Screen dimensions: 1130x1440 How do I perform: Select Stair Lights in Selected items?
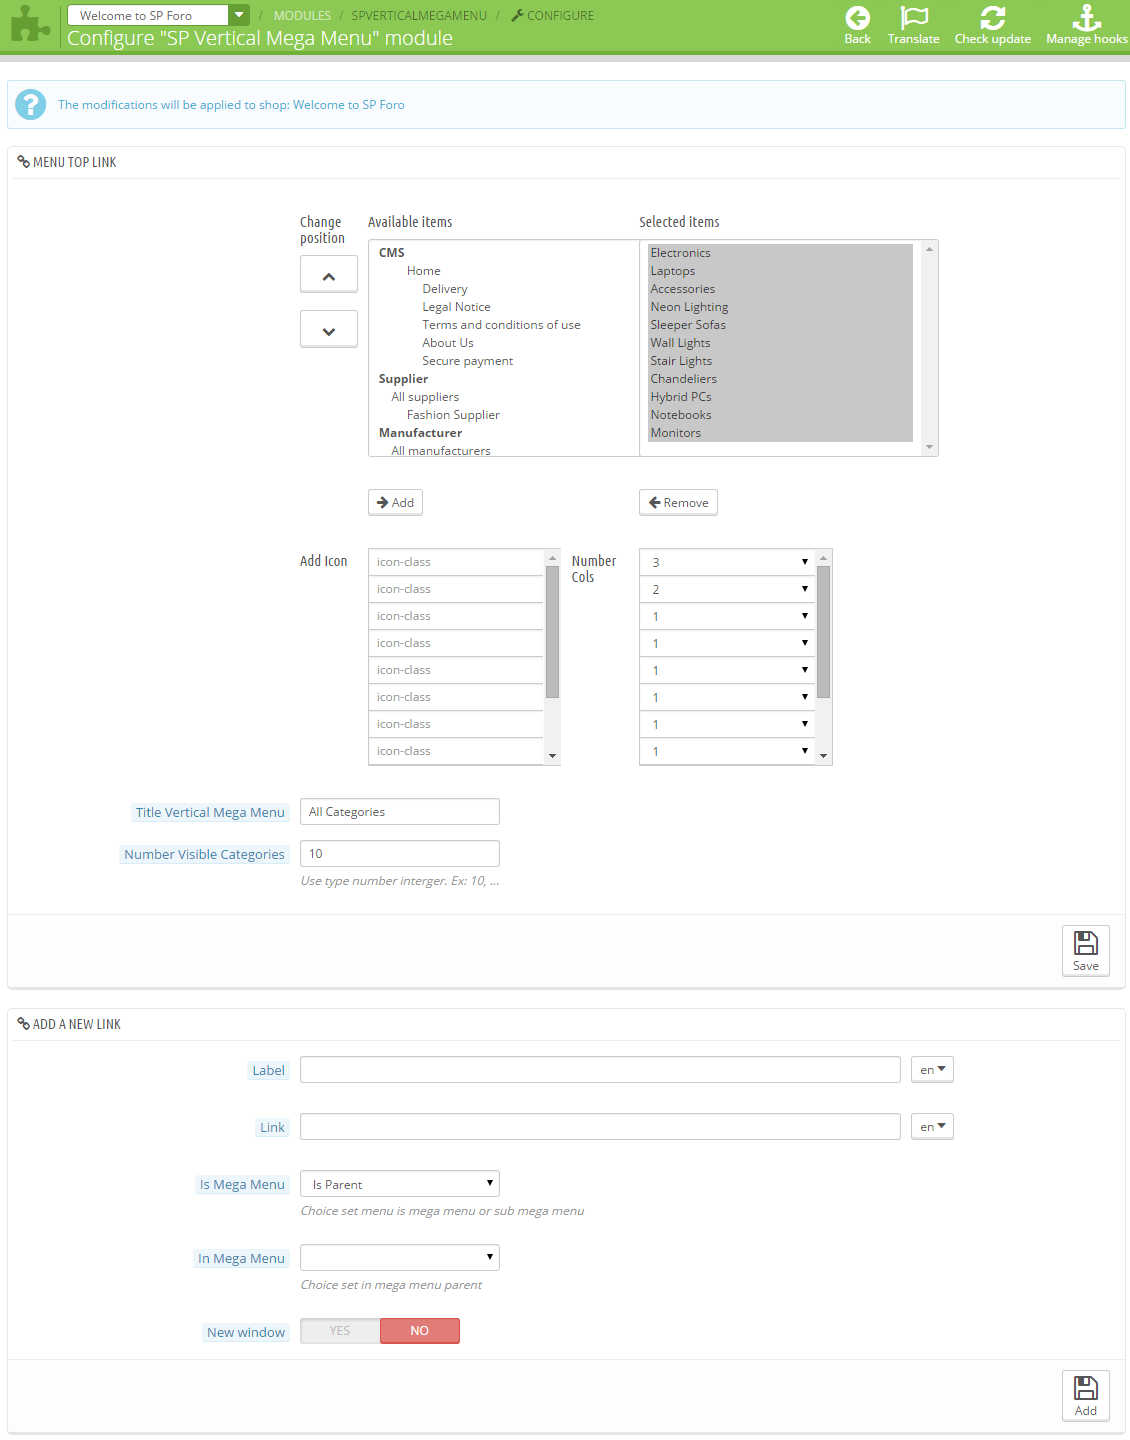coord(780,361)
